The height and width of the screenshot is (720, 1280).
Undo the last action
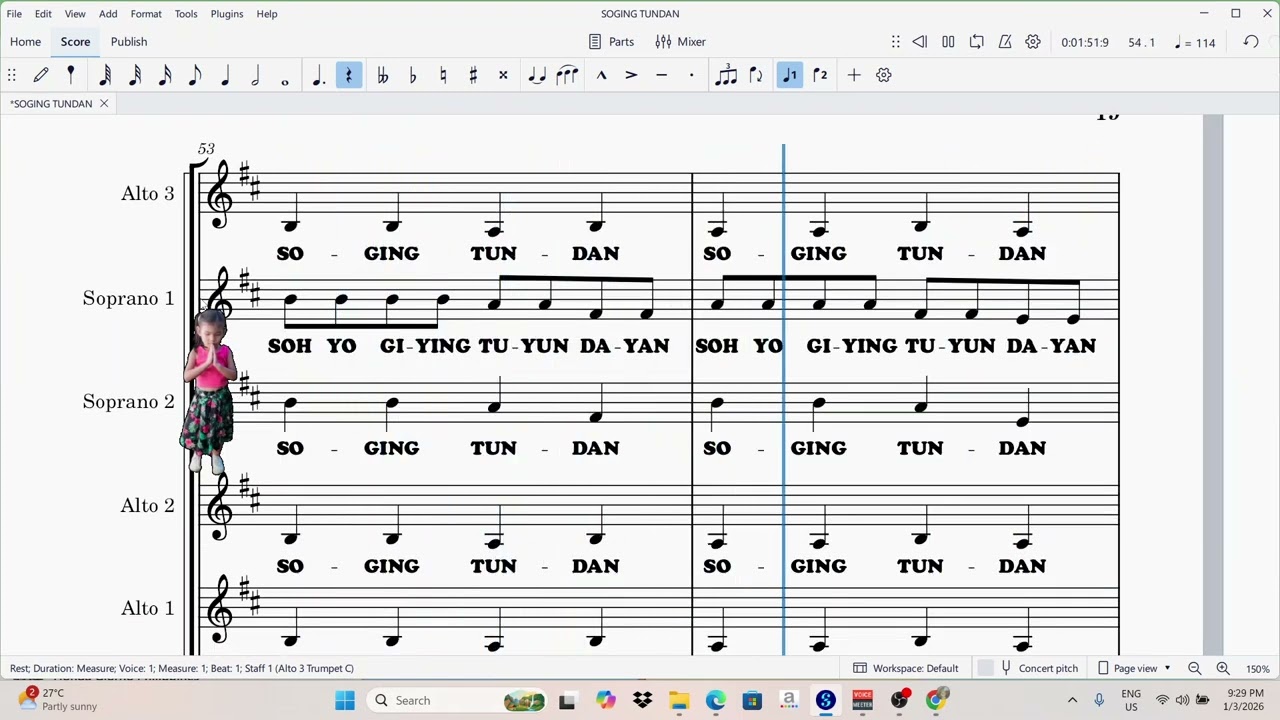(x=1251, y=42)
